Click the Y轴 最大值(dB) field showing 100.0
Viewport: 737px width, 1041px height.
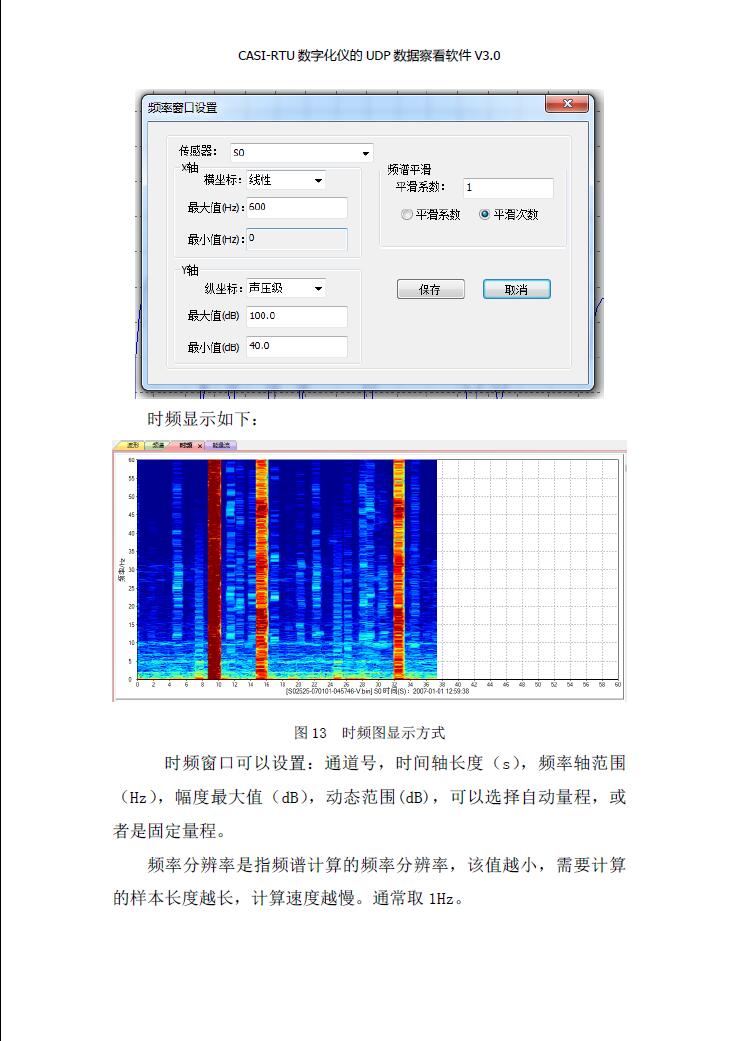click(297, 317)
